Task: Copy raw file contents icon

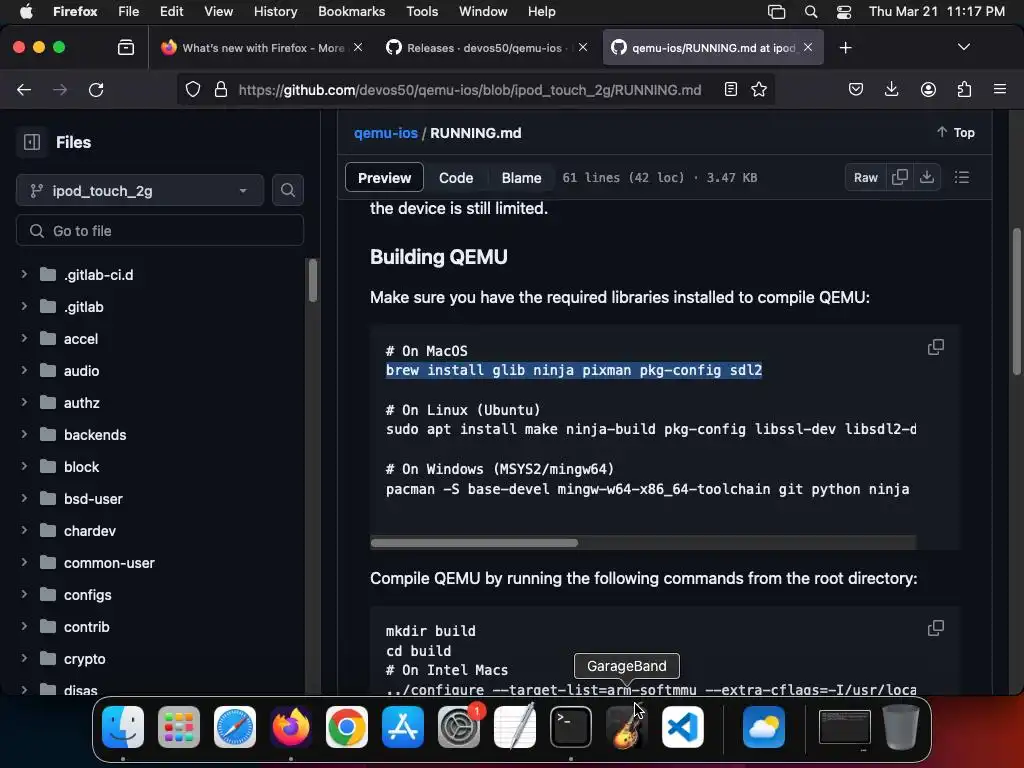Action: click(x=900, y=177)
